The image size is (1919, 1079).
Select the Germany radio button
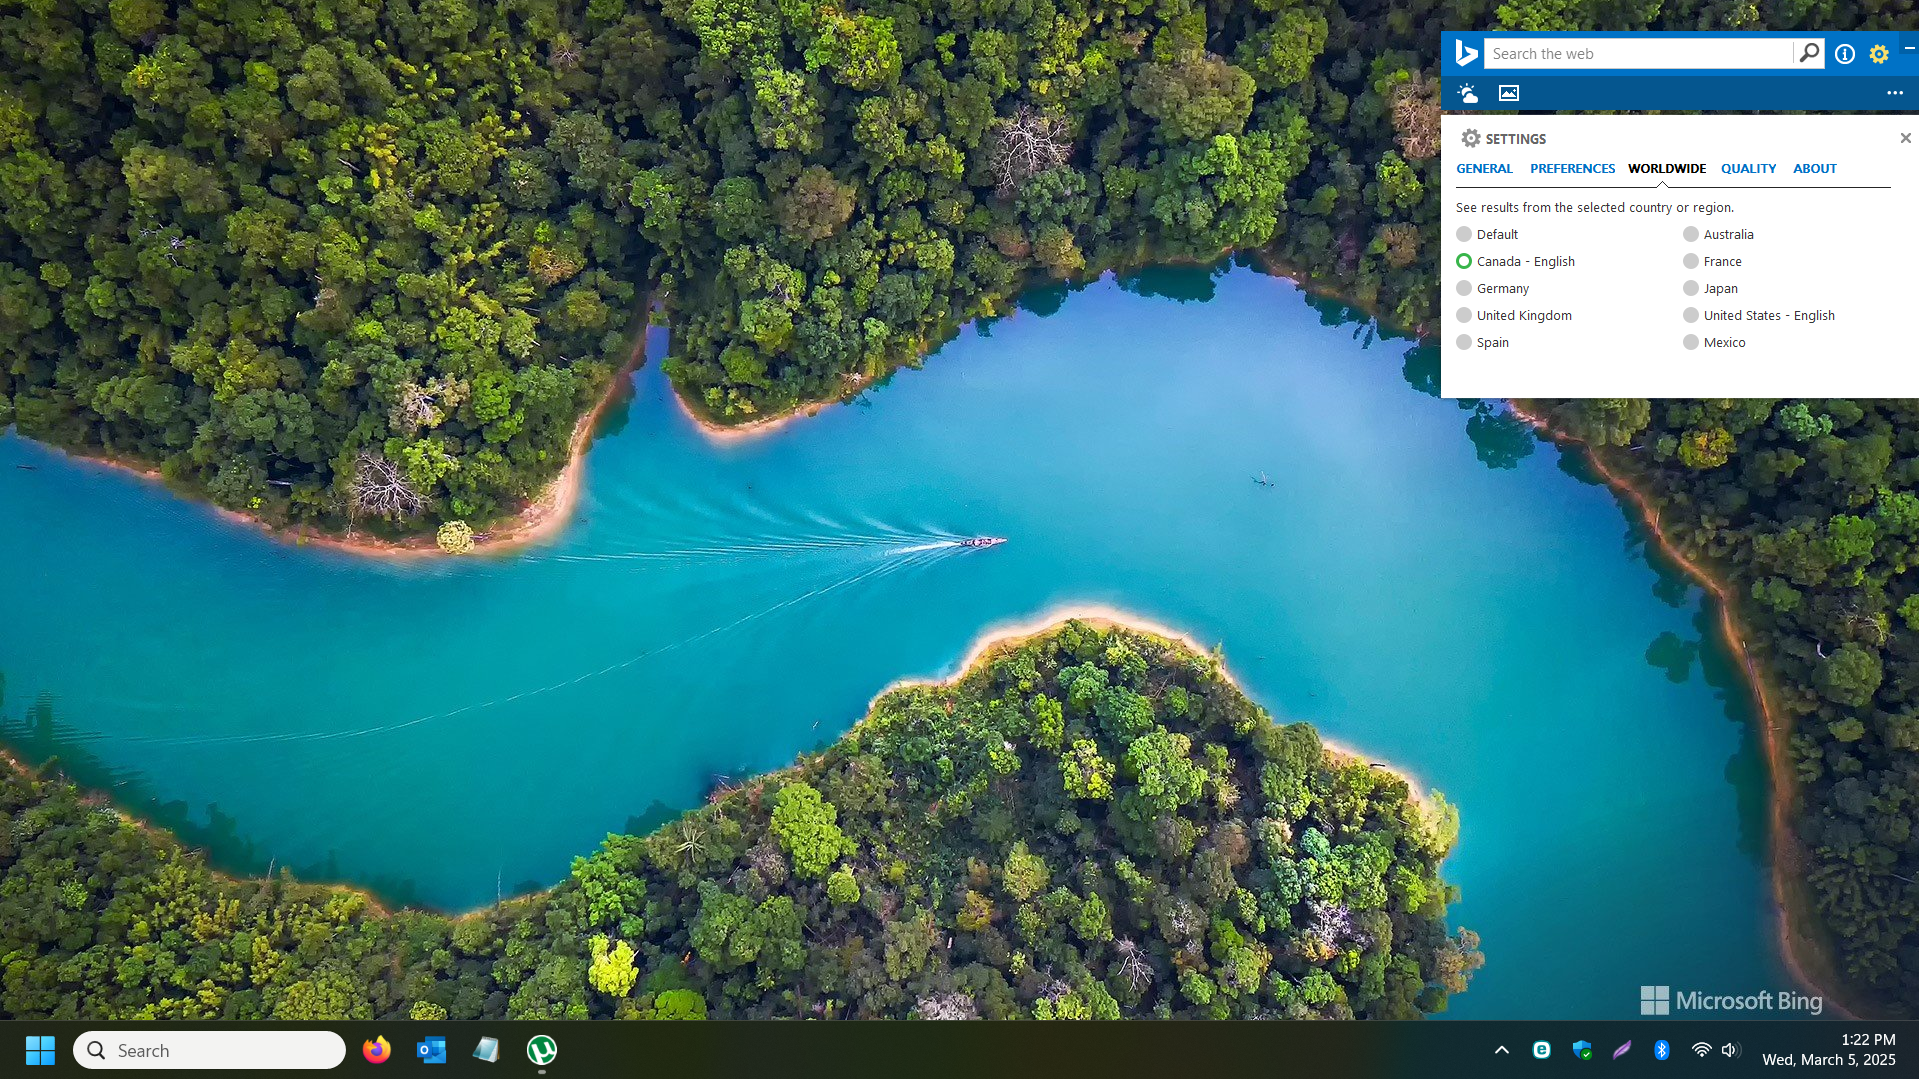(x=1464, y=288)
